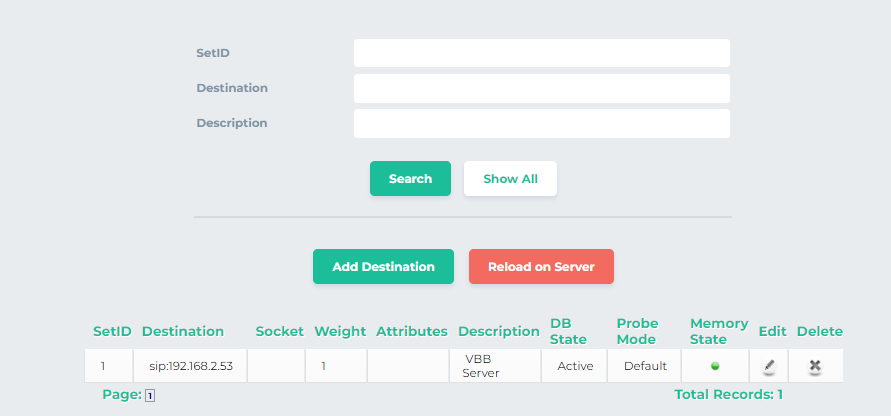Click the edit pencil icon for VBB Server
Screen dimensions: 891x416
768,366
